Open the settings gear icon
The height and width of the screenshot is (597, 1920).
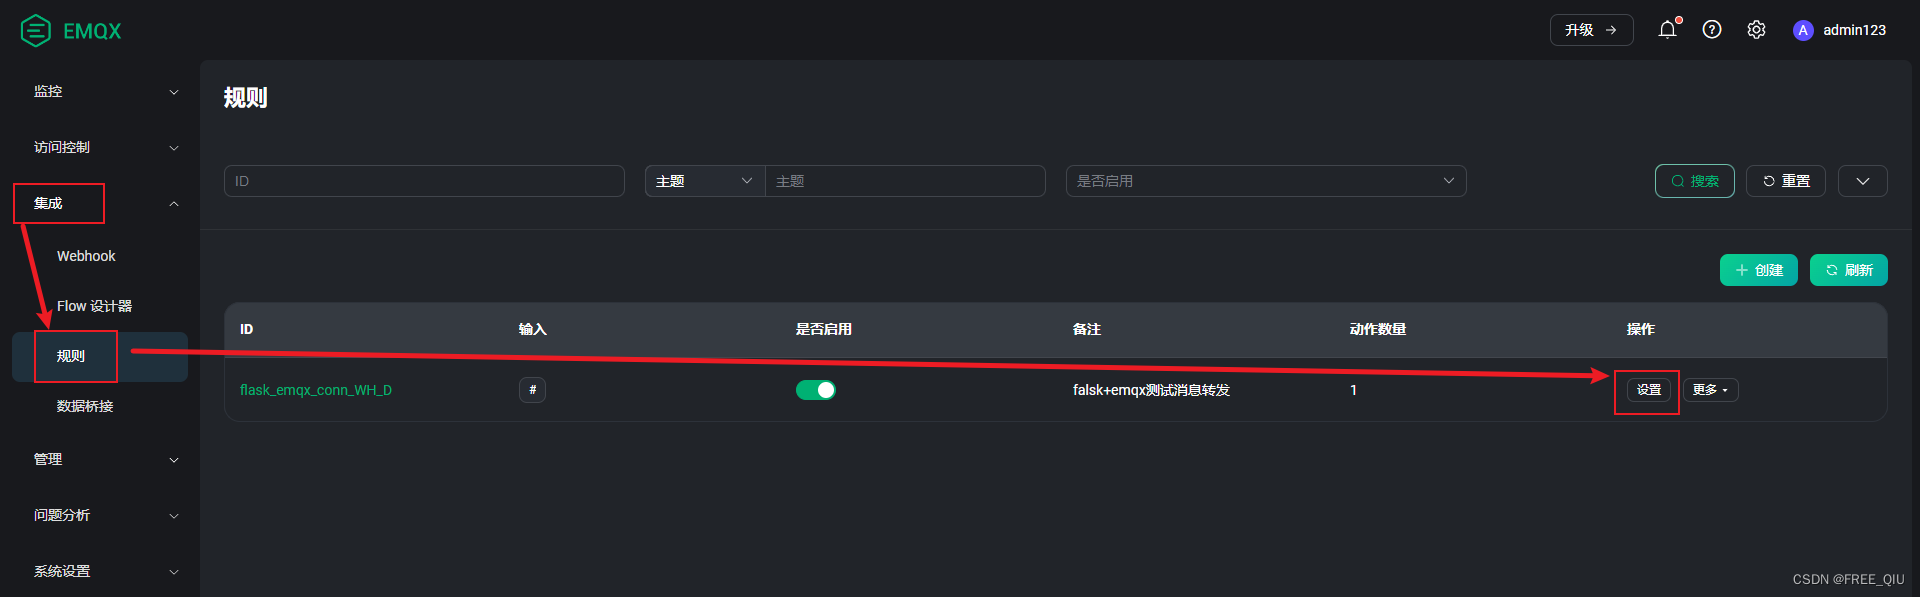pyautogui.click(x=1756, y=30)
